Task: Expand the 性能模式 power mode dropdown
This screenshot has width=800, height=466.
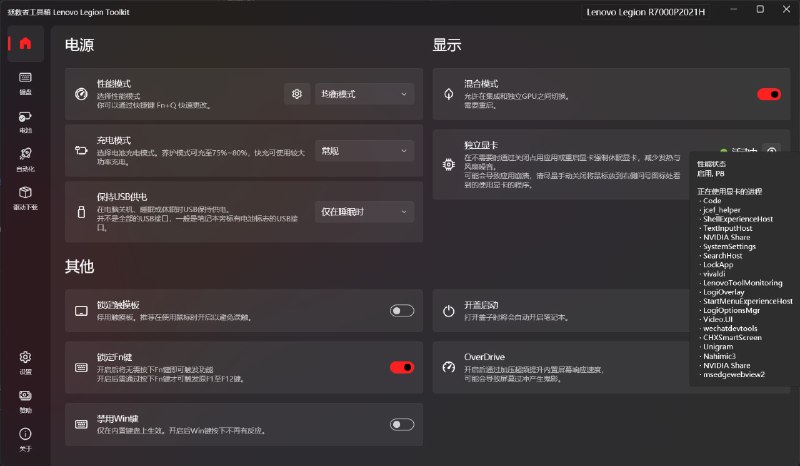Action: [364, 94]
